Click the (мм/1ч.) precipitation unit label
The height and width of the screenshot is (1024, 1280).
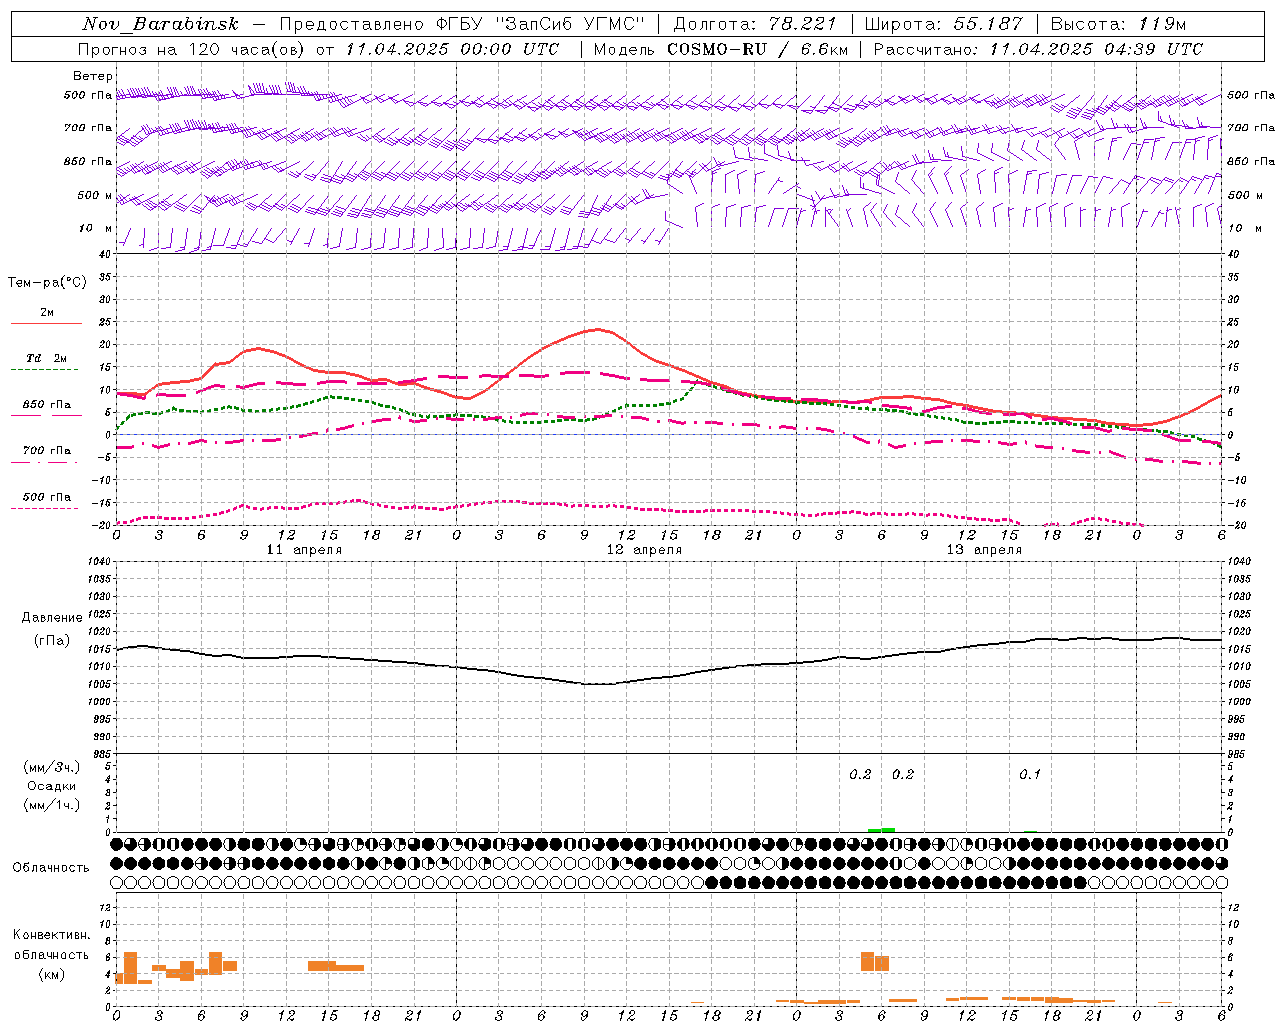click(52, 805)
